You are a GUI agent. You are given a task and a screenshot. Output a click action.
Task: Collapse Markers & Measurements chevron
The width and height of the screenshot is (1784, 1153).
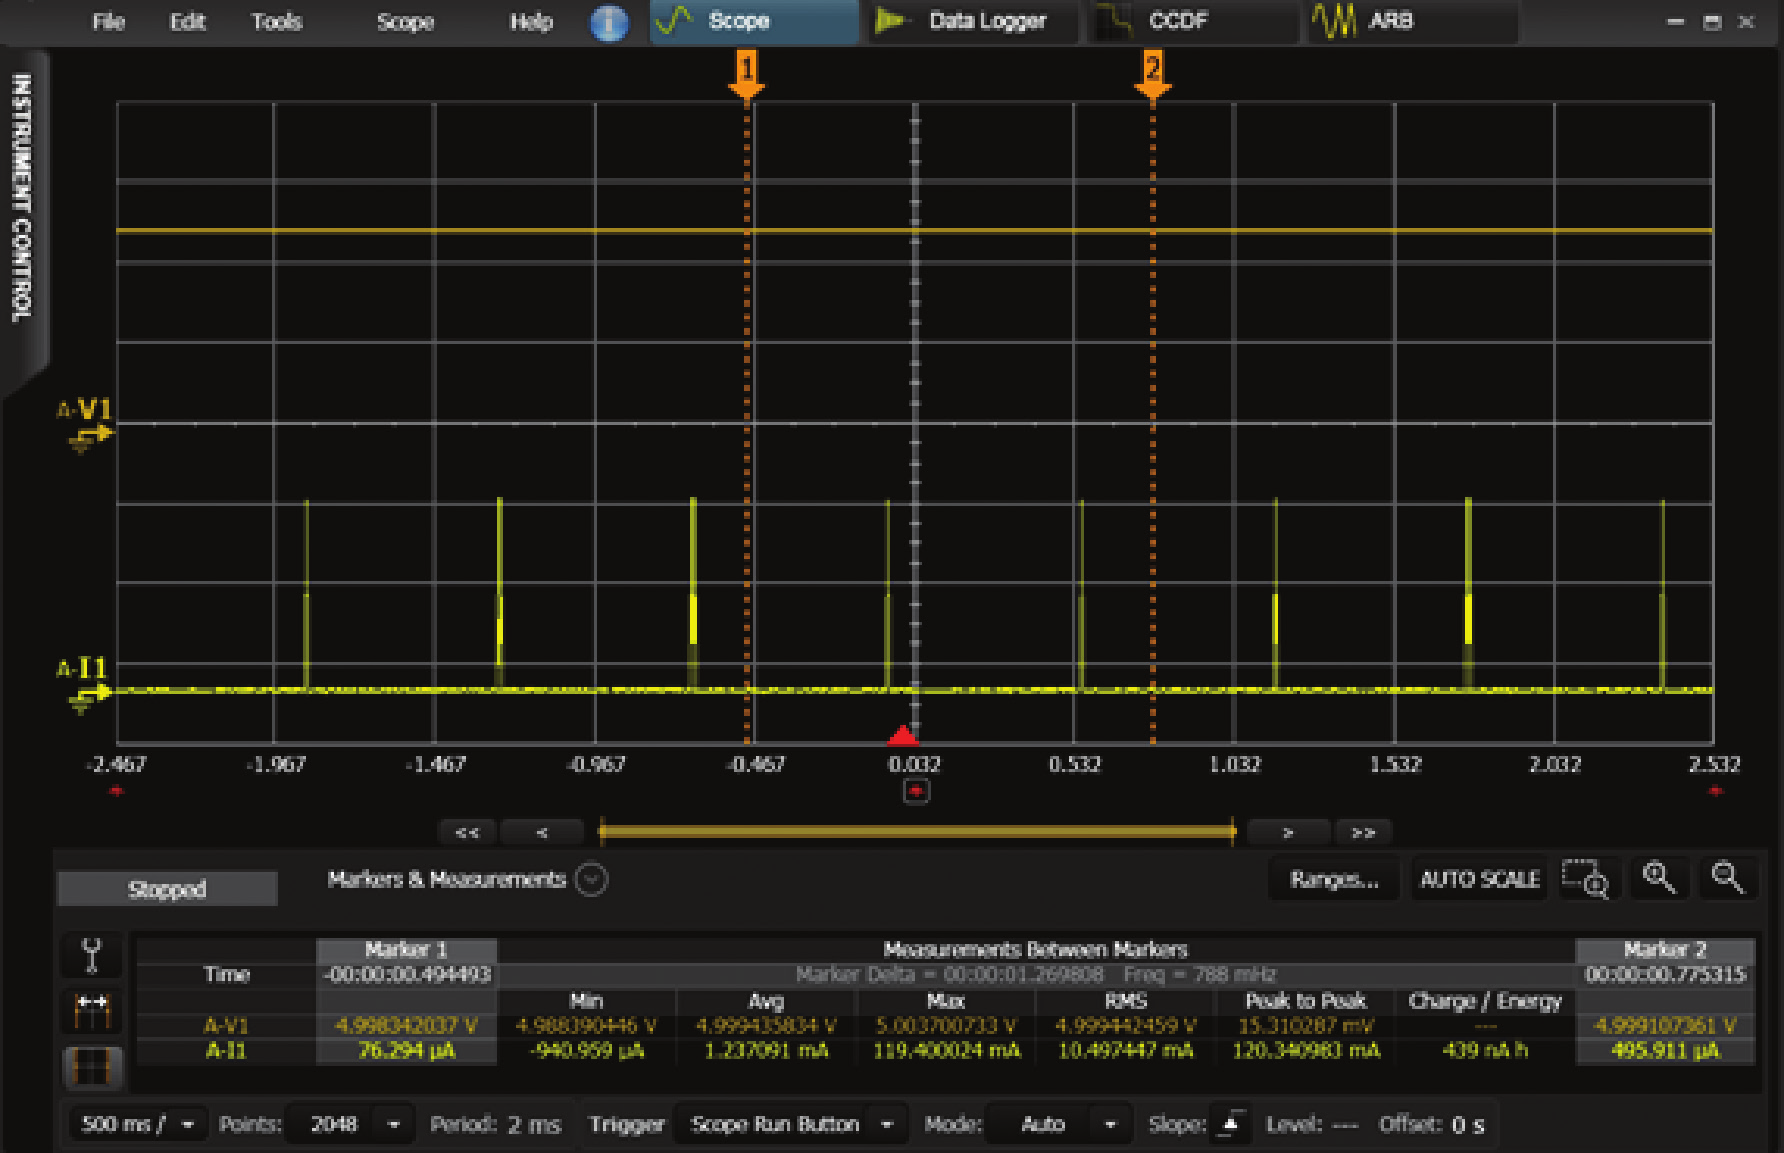tap(592, 880)
